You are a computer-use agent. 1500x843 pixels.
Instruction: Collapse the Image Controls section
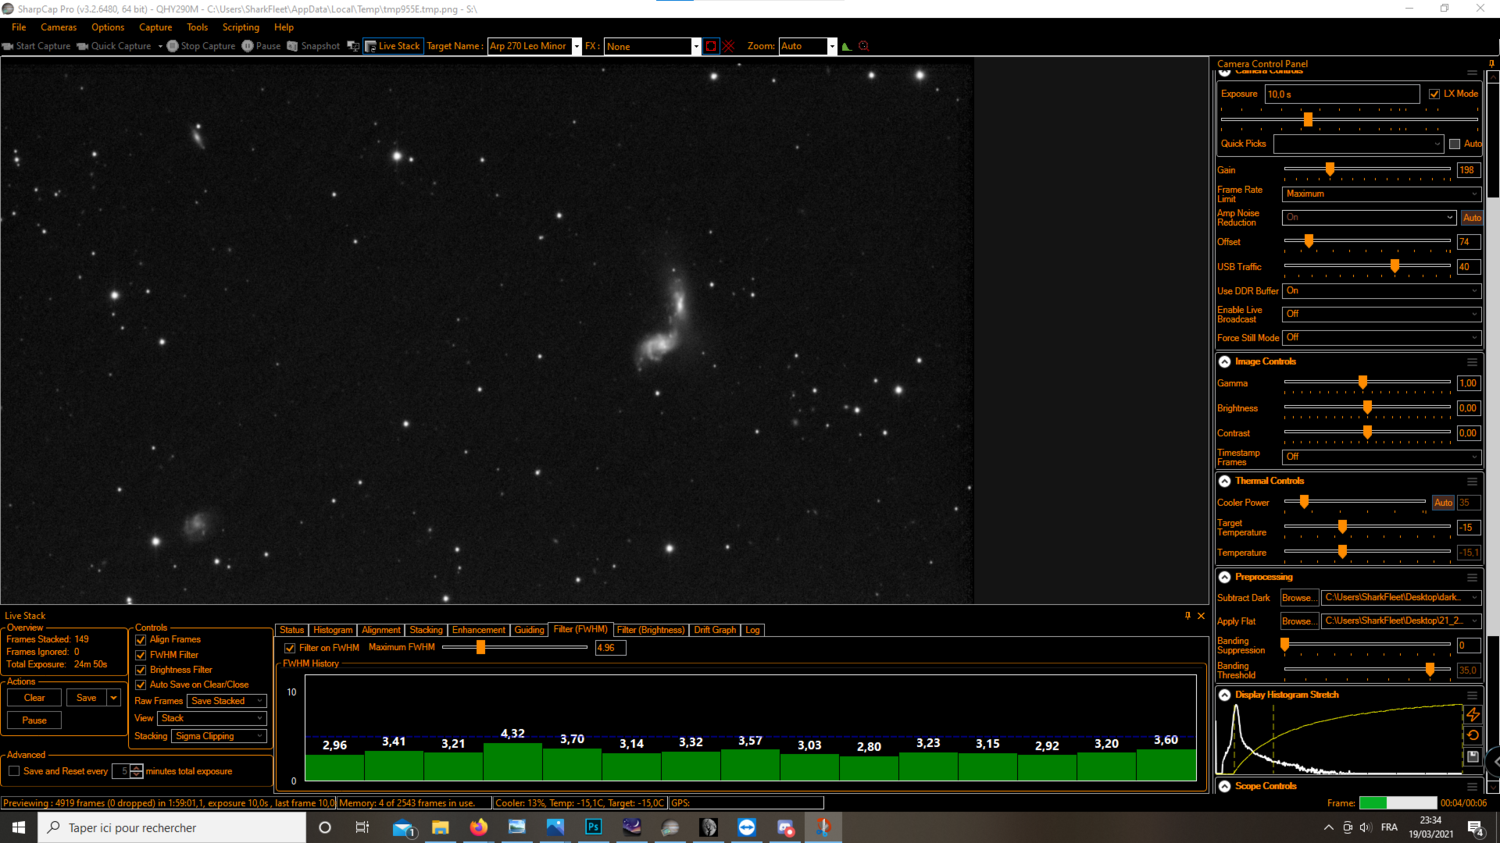pos(1225,362)
